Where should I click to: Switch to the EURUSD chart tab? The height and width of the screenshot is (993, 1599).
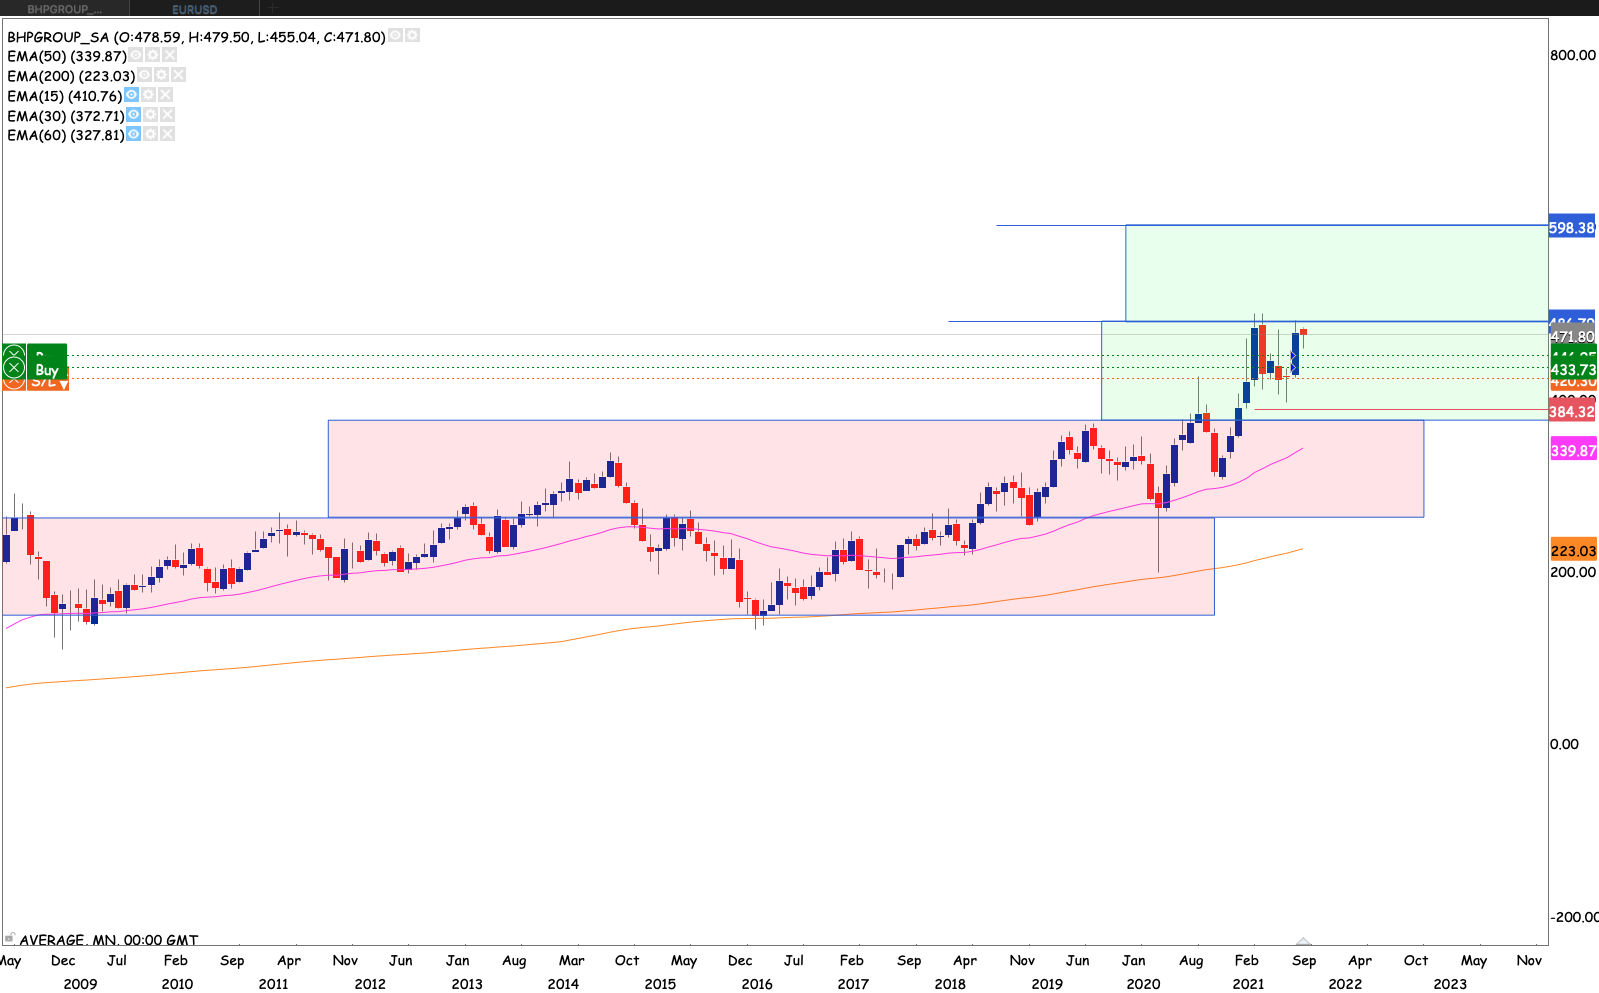click(194, 9)
